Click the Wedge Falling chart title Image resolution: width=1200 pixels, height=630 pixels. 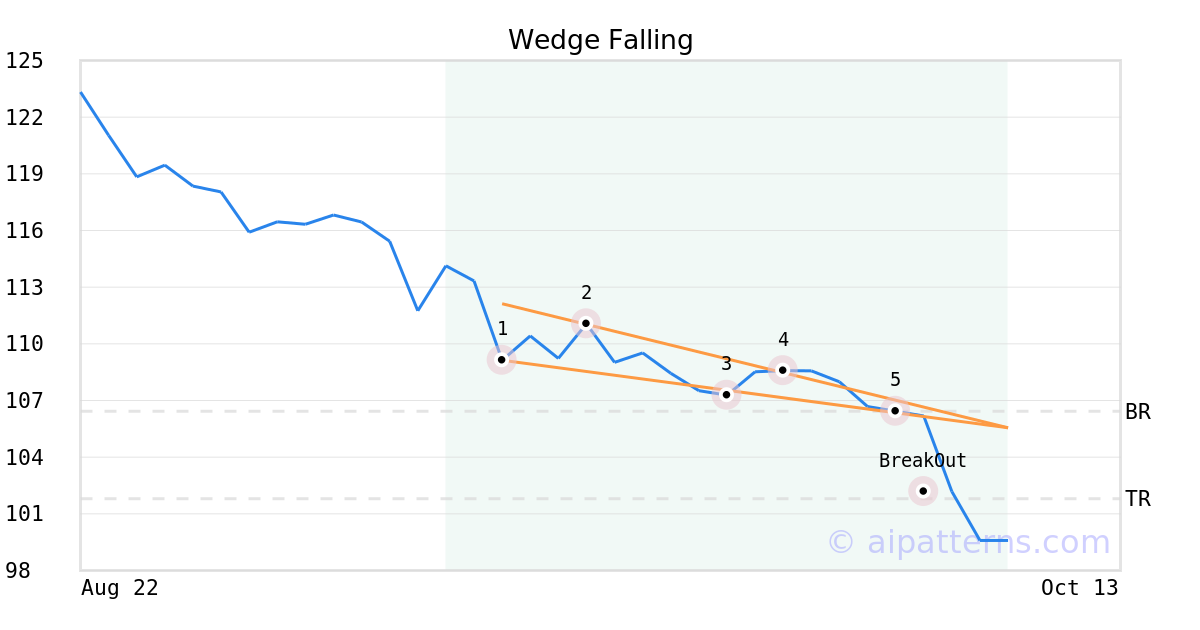(600, 40)
